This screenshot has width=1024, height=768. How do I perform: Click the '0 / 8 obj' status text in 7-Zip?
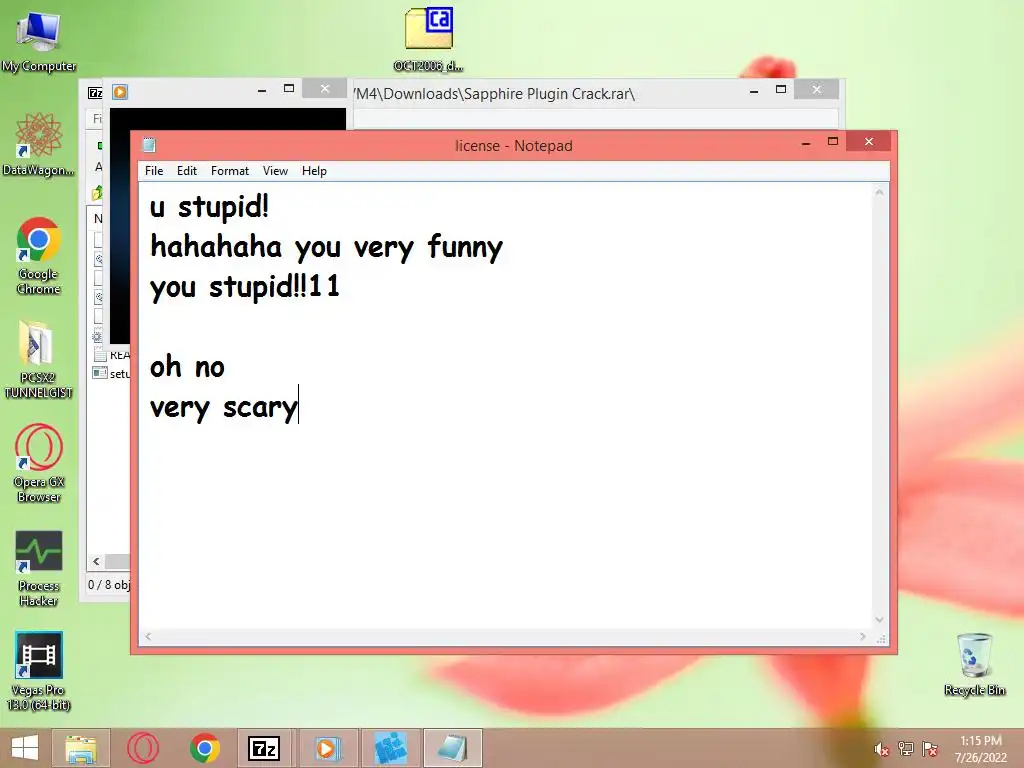(109, 584)
